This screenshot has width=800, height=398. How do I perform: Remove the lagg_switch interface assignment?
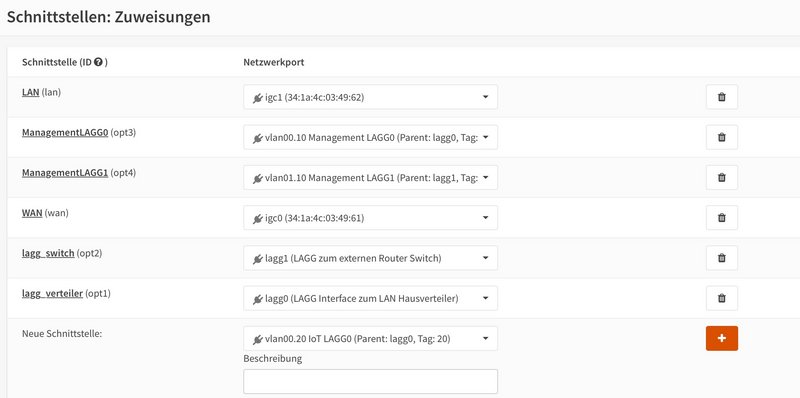(x=721, y=258)
